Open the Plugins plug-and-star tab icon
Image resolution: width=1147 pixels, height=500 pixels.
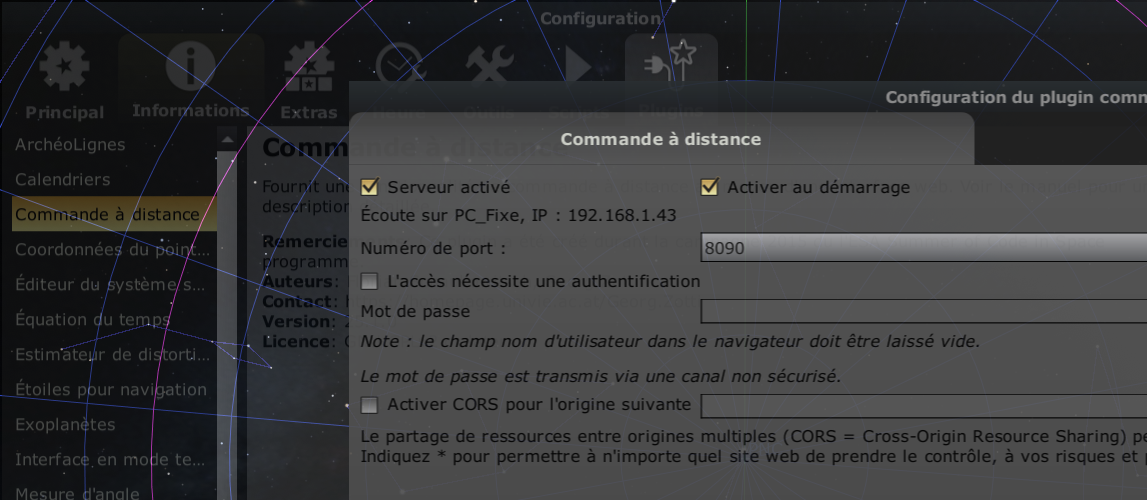click(672, 61)
